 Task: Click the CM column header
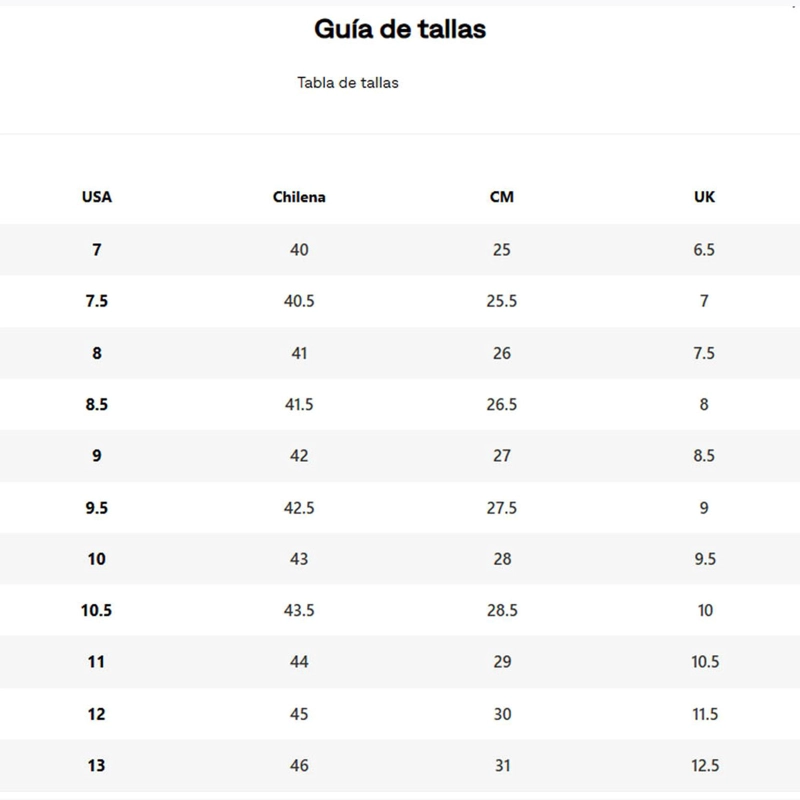click(x=502, y=197)
